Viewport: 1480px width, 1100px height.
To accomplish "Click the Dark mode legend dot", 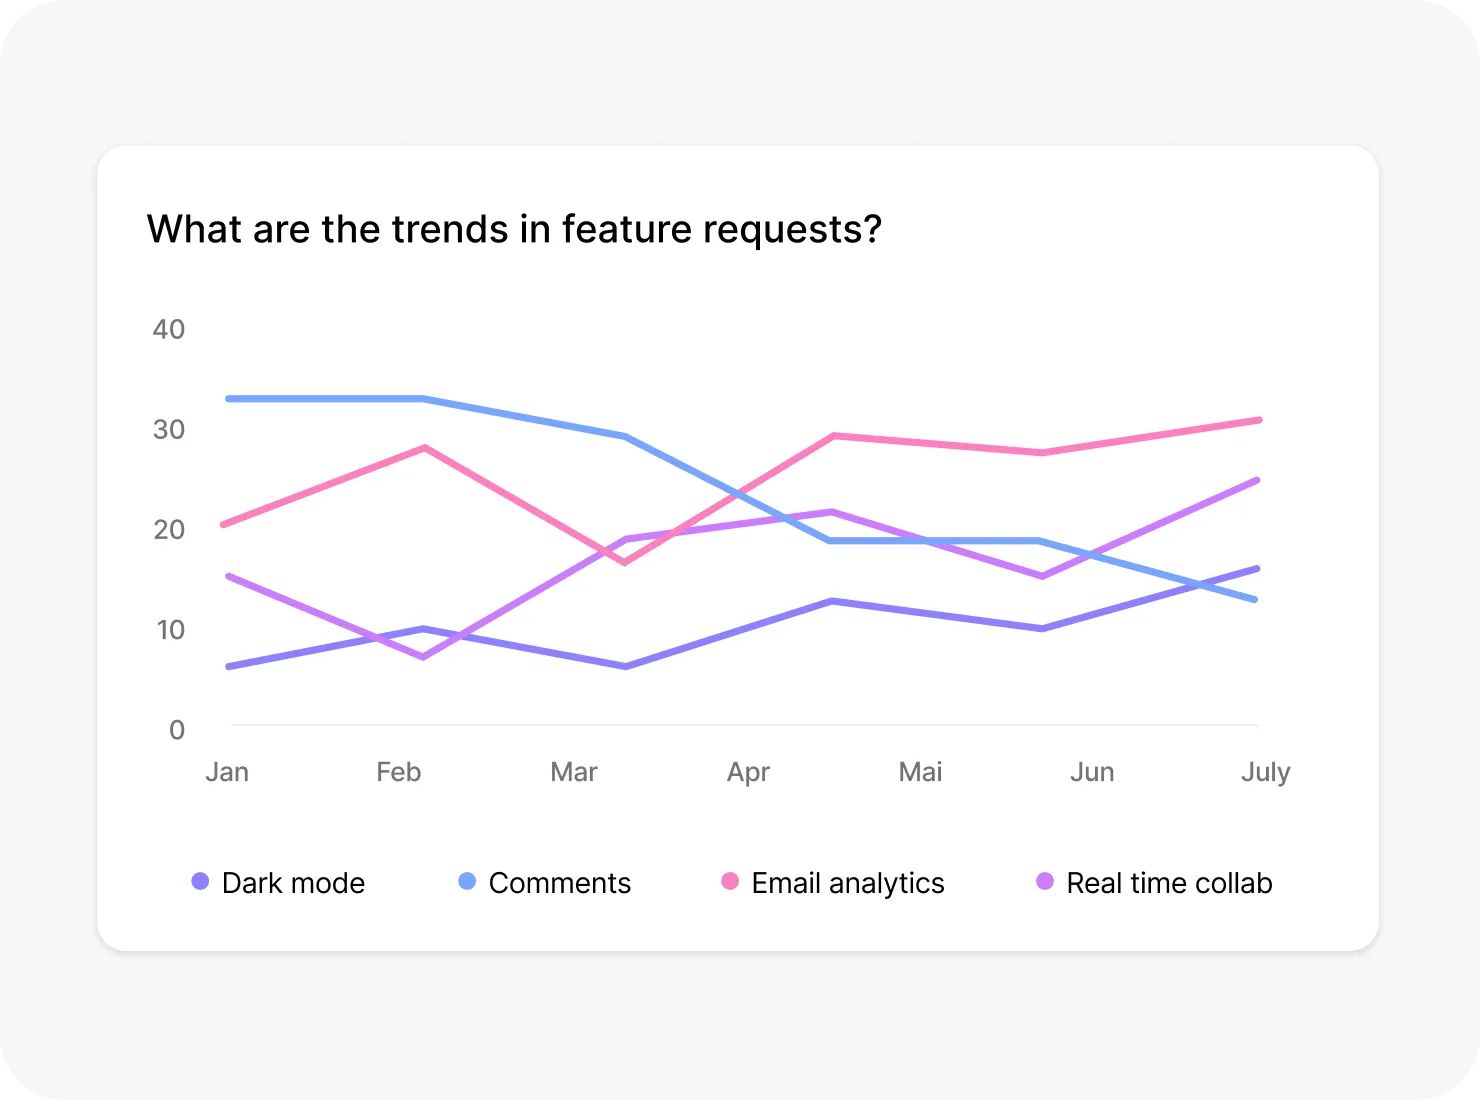I will (200, 882).
